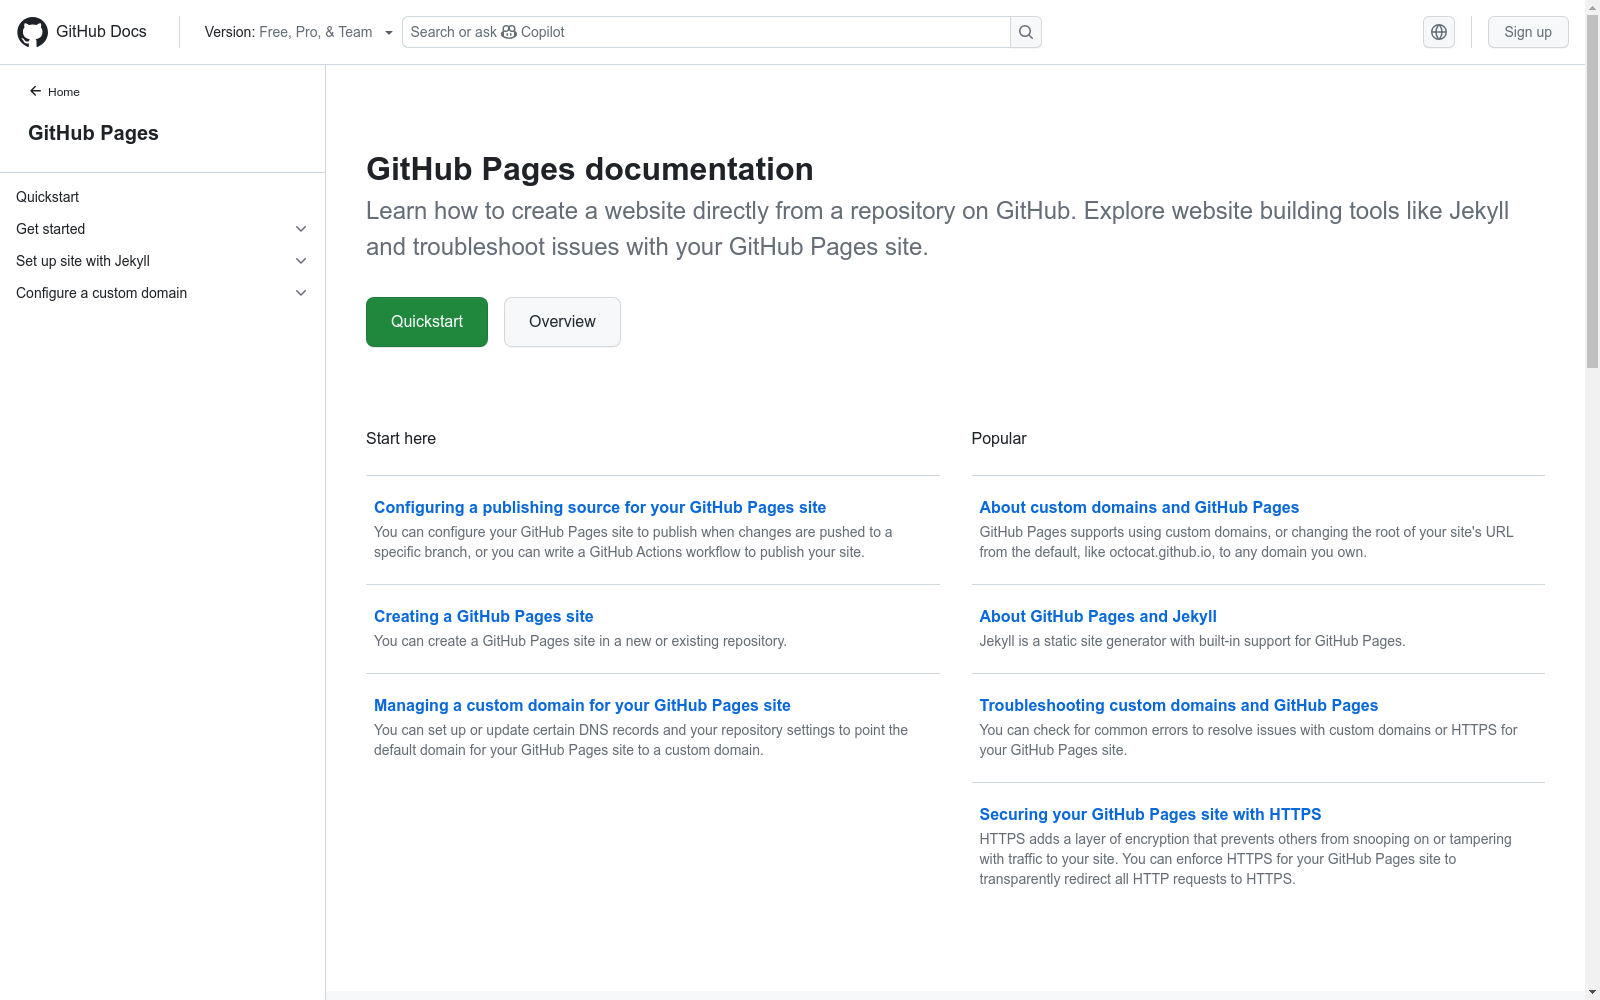
Task: Click the vertical page scrollbar thumb
Action: 1592,192
